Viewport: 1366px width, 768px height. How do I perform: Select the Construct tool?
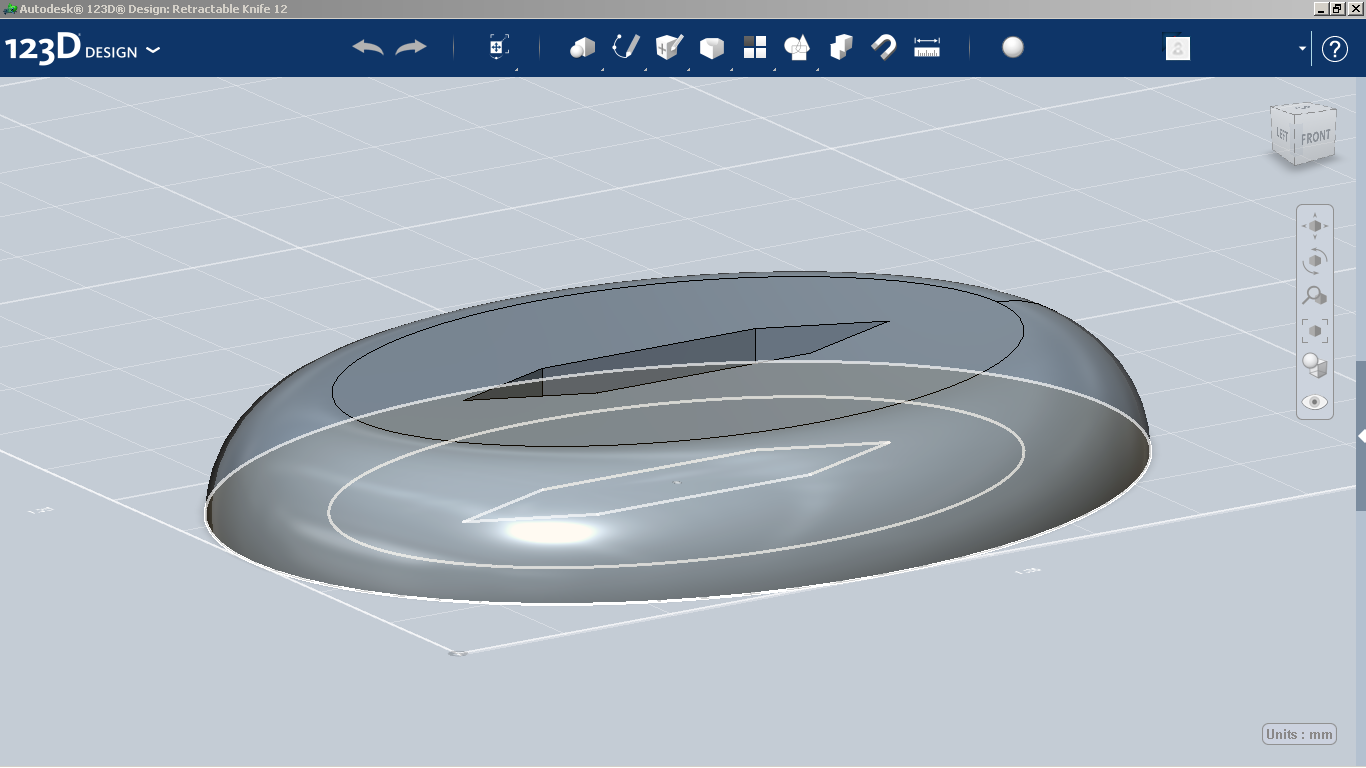668,46
